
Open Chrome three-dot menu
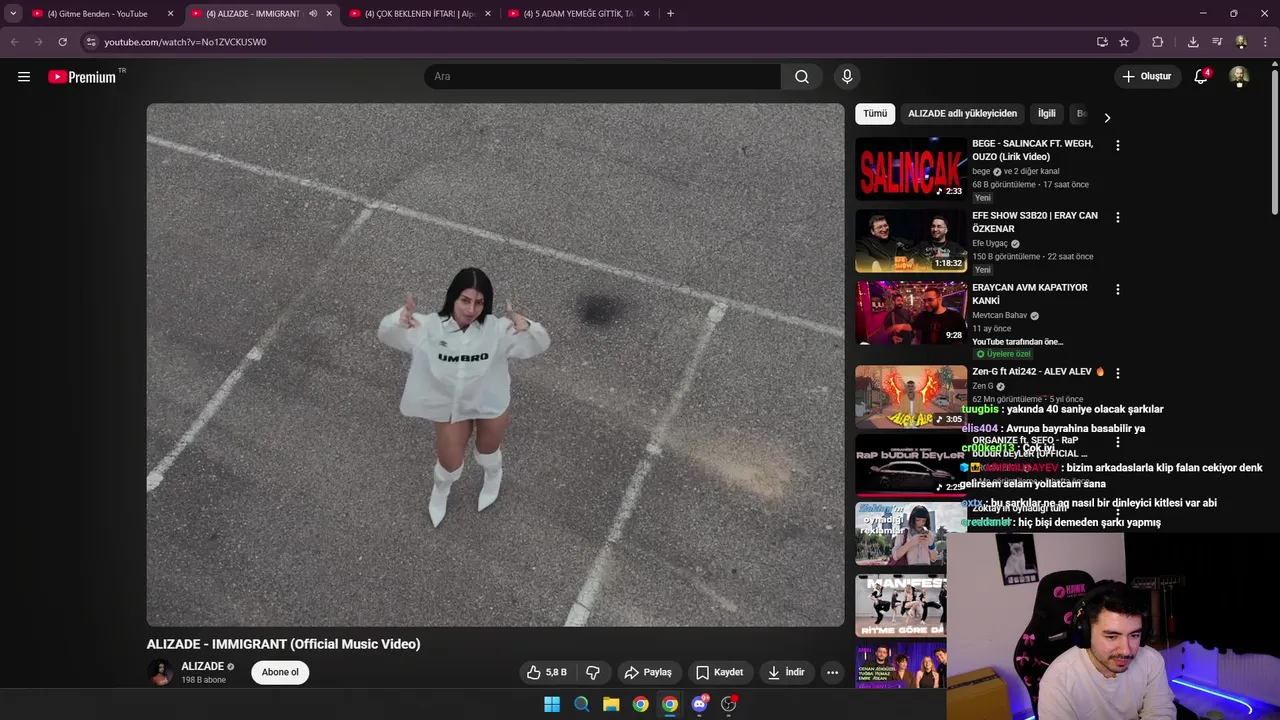click(1265, 42)
